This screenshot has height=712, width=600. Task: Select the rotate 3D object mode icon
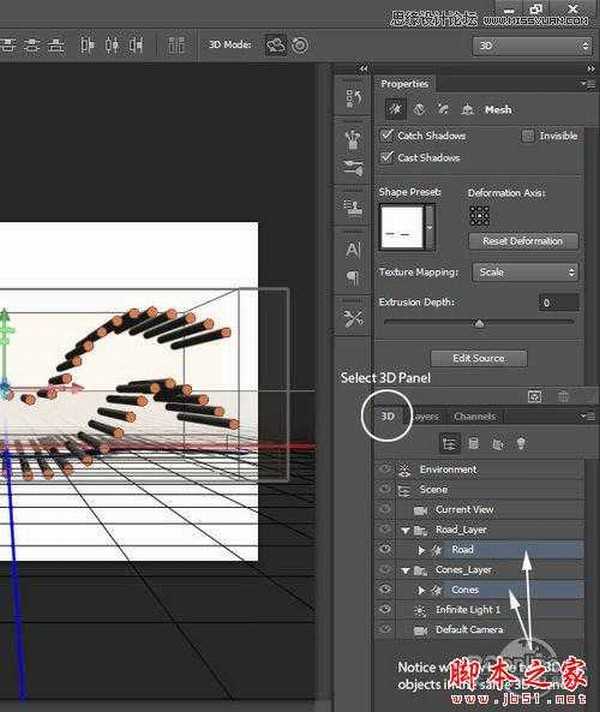coord(275,45)
